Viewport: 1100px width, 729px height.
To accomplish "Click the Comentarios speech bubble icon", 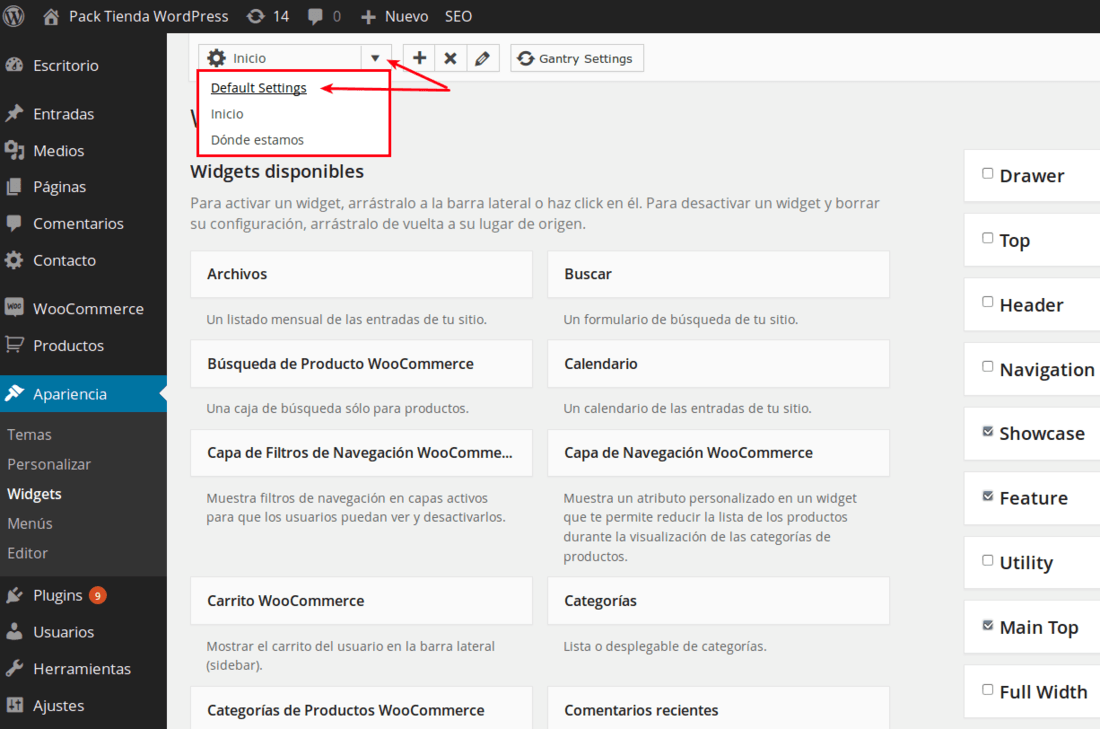I will (x=14, y=223).
